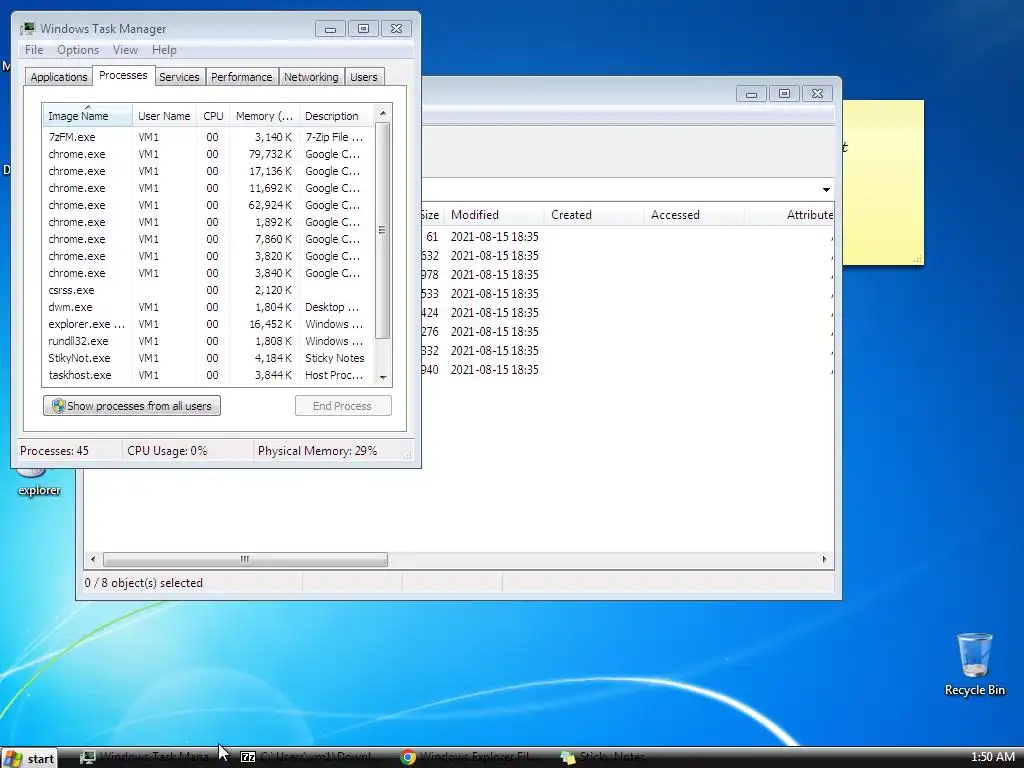This screenshot has width=1024, height=768.
Task: Click the process list scroll up arrow
Action: 383,114
